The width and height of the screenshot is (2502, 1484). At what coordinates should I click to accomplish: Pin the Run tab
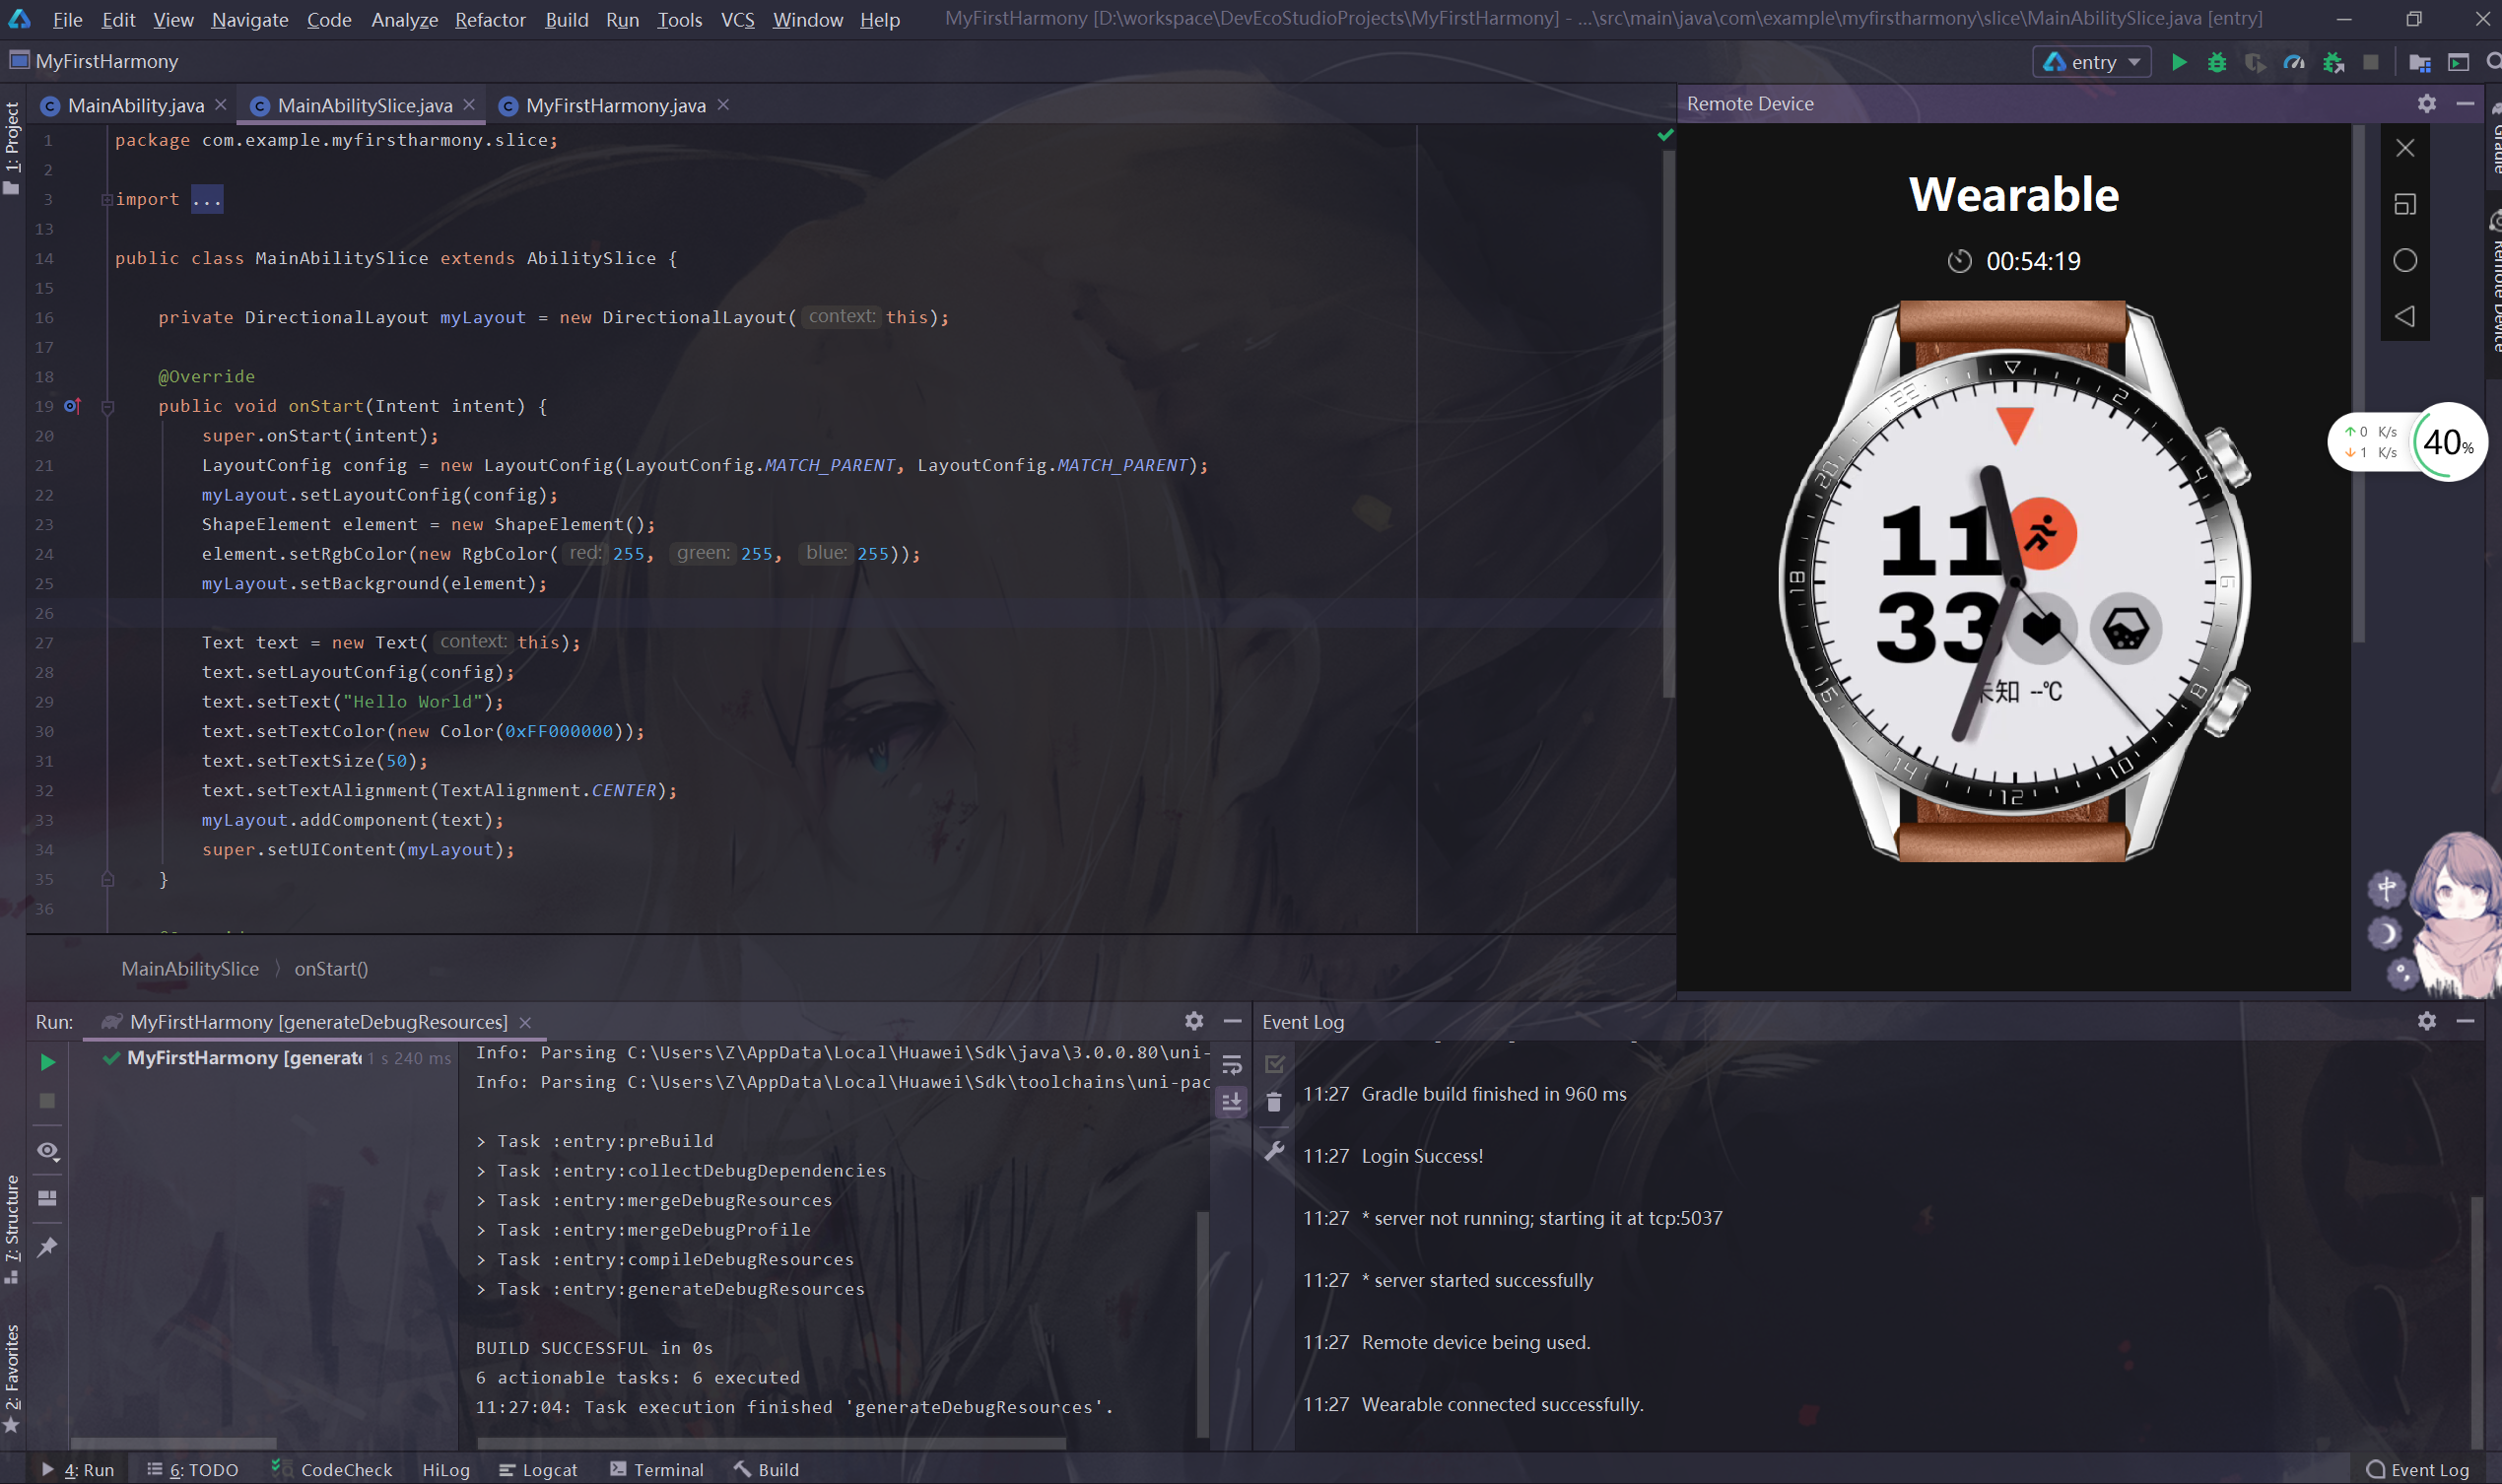[x=47, y=1246]
